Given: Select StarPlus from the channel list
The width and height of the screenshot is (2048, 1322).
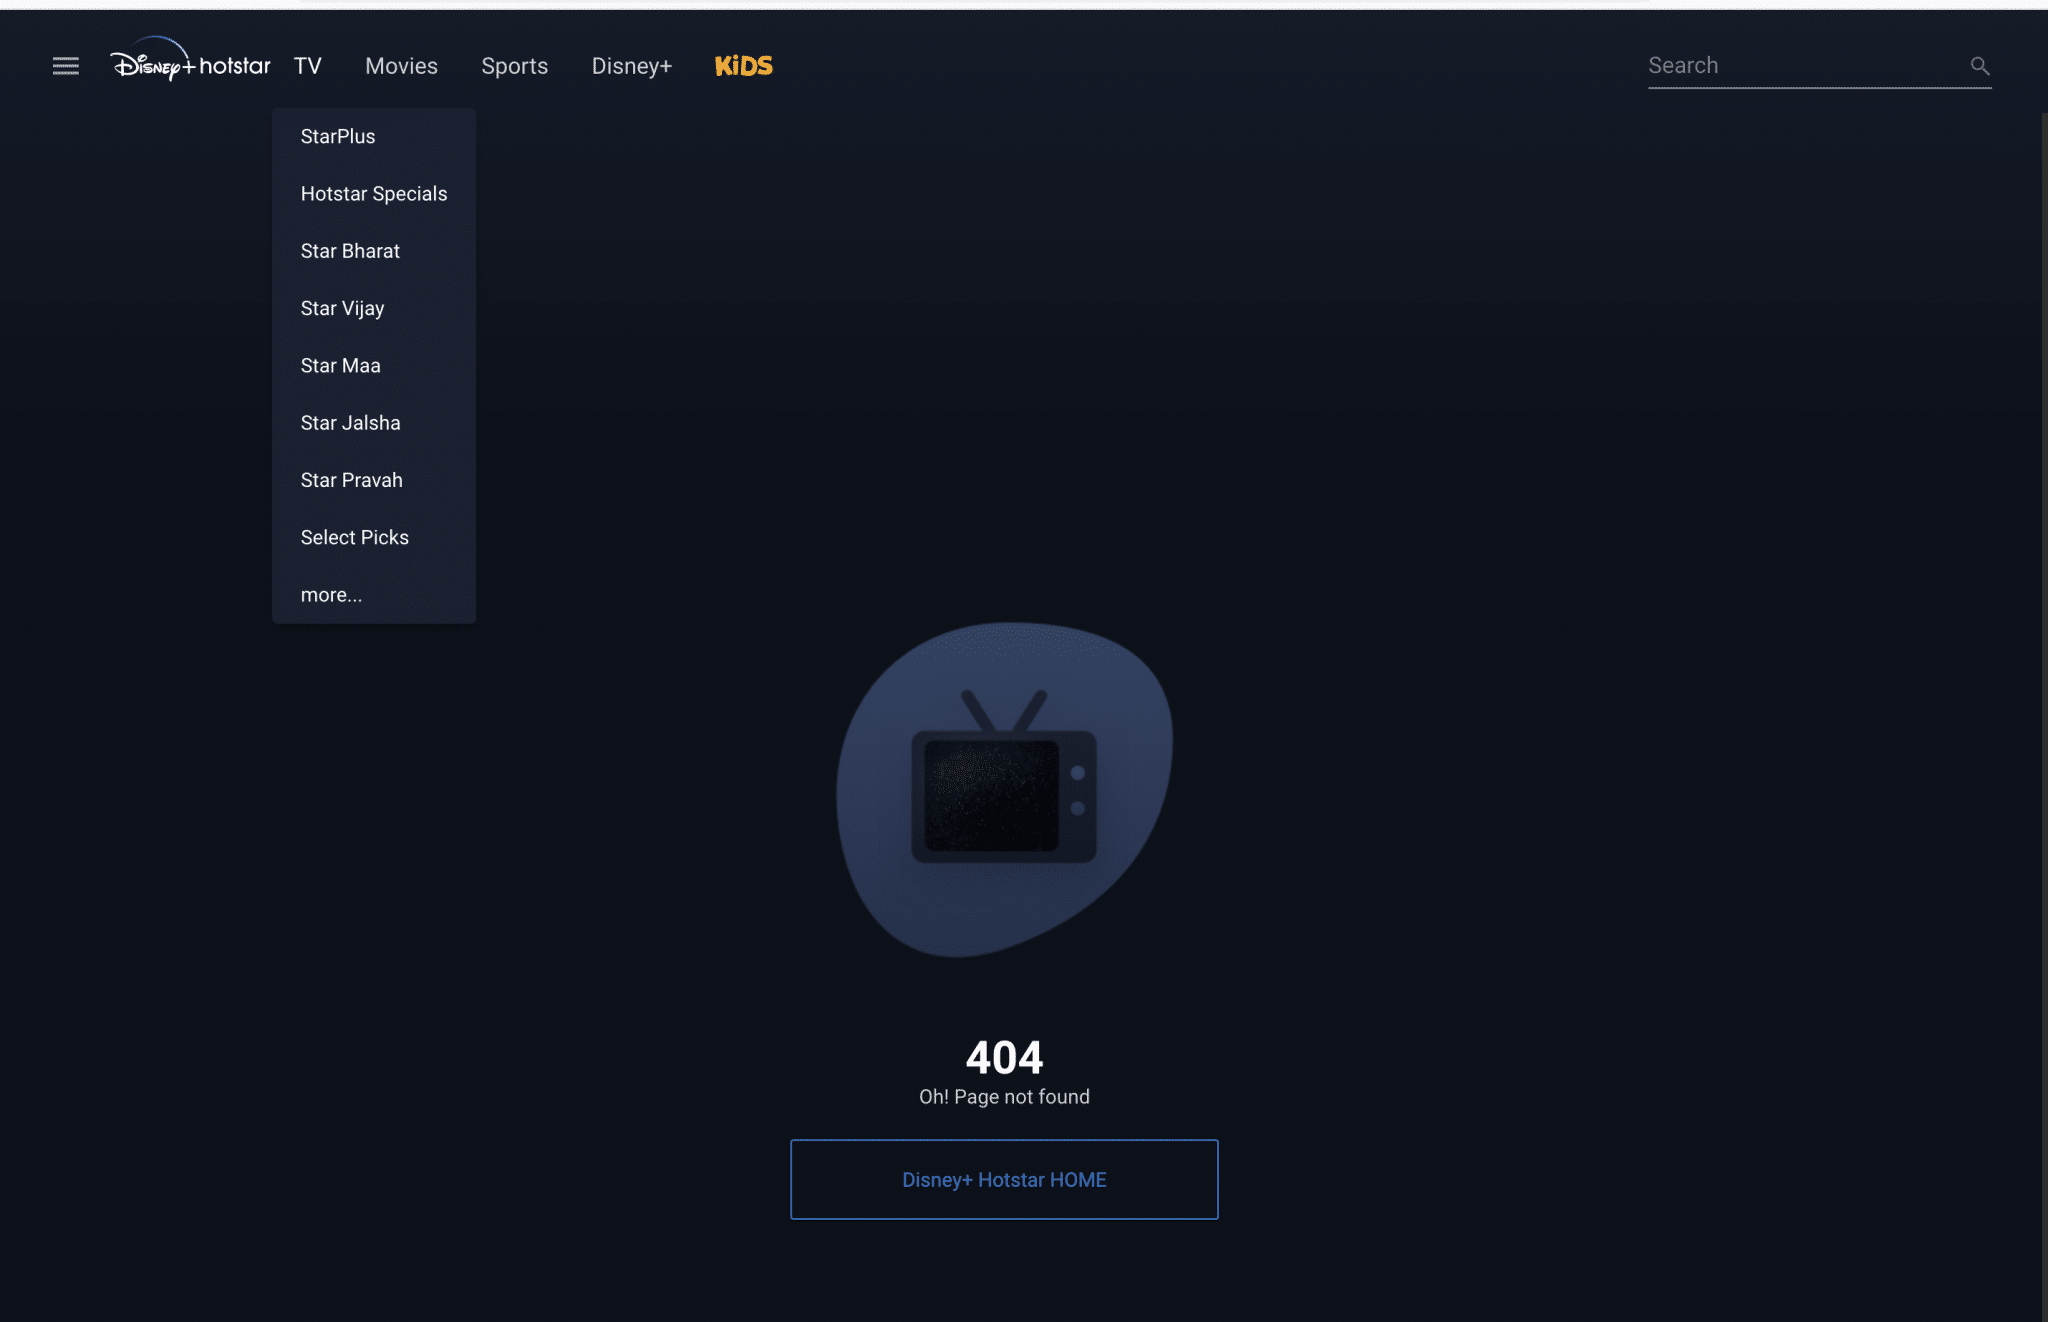Looking at the screenshot, I should (x=337, y=136).
